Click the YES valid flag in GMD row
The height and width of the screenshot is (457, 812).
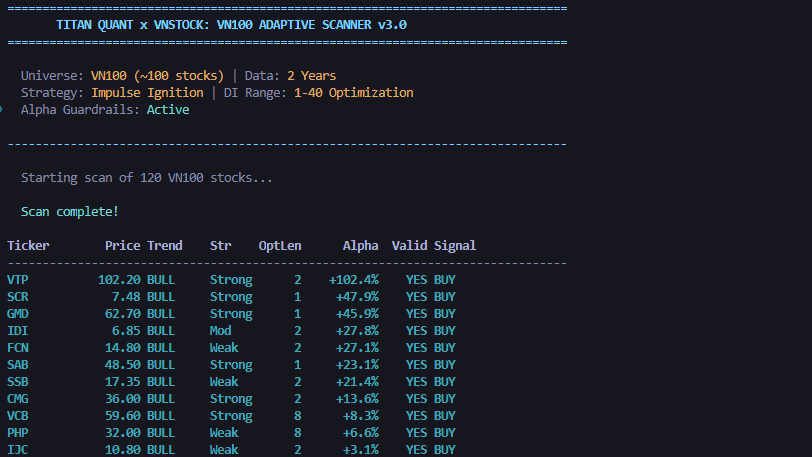pos(417,314)
